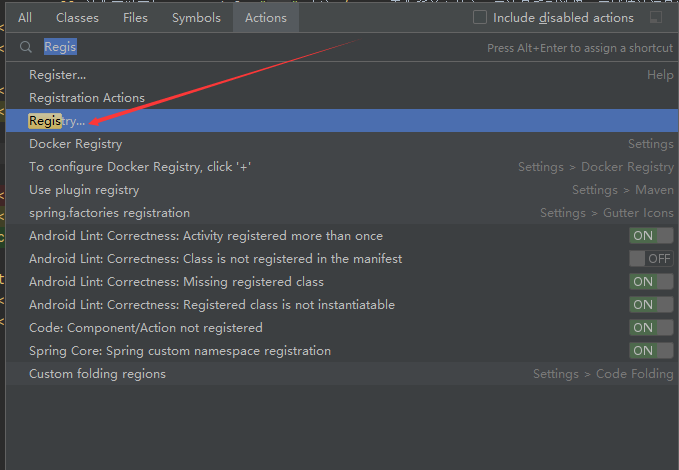Click the pin window icon at top right

coord(655,18)
